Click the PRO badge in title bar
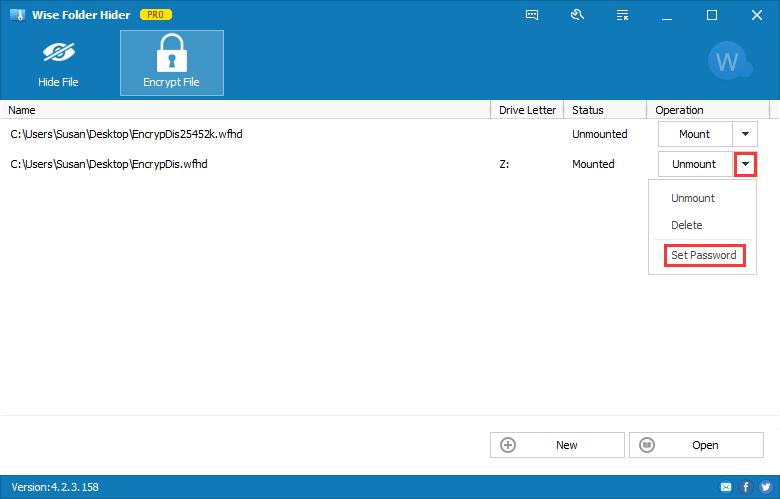The height and width of the screenshot is (499, 780). click(156, 15)
